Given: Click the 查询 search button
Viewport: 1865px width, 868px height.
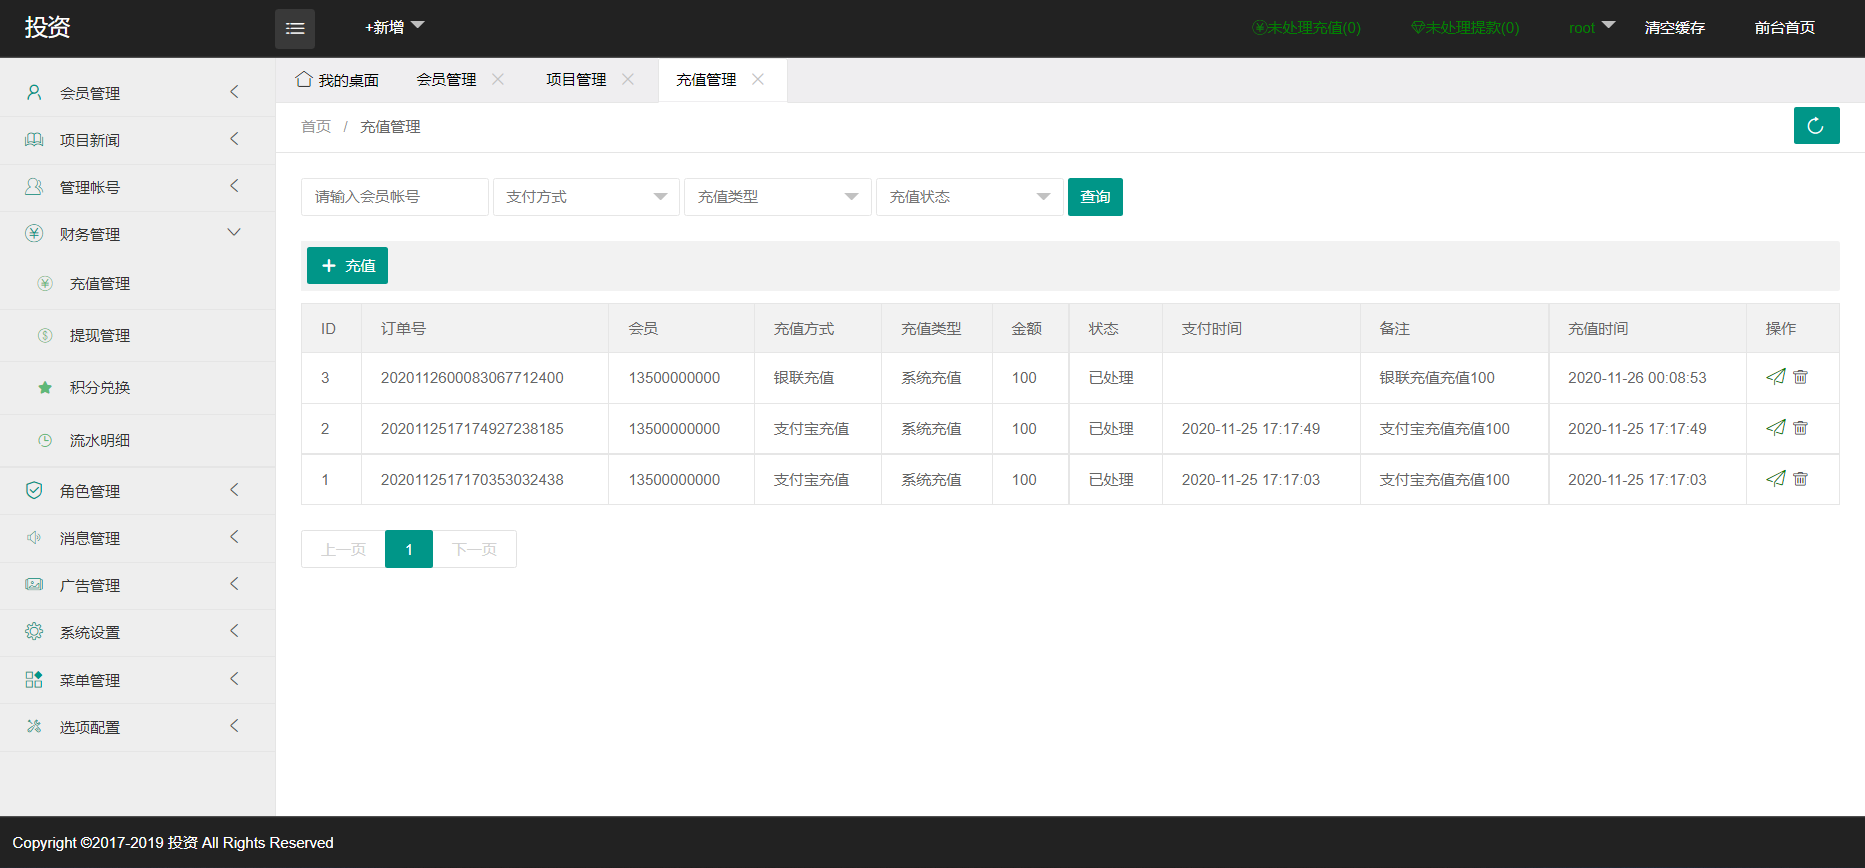Looking at the screenshot, I should click(x=1095, y=197).
